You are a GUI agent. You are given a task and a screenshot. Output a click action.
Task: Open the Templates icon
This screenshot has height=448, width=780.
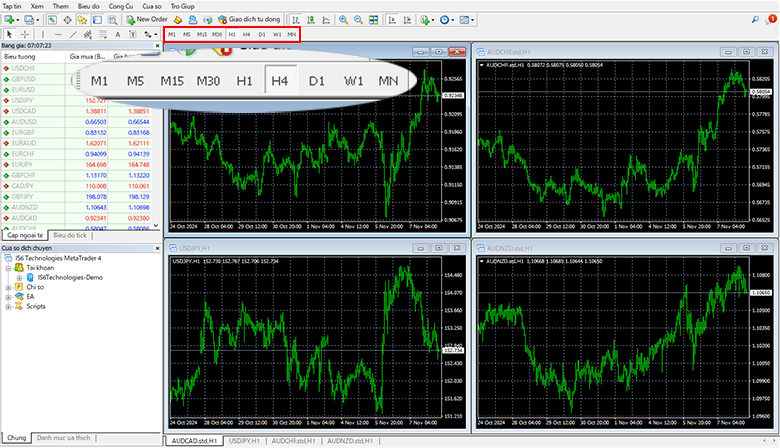[x=464, y=20]
